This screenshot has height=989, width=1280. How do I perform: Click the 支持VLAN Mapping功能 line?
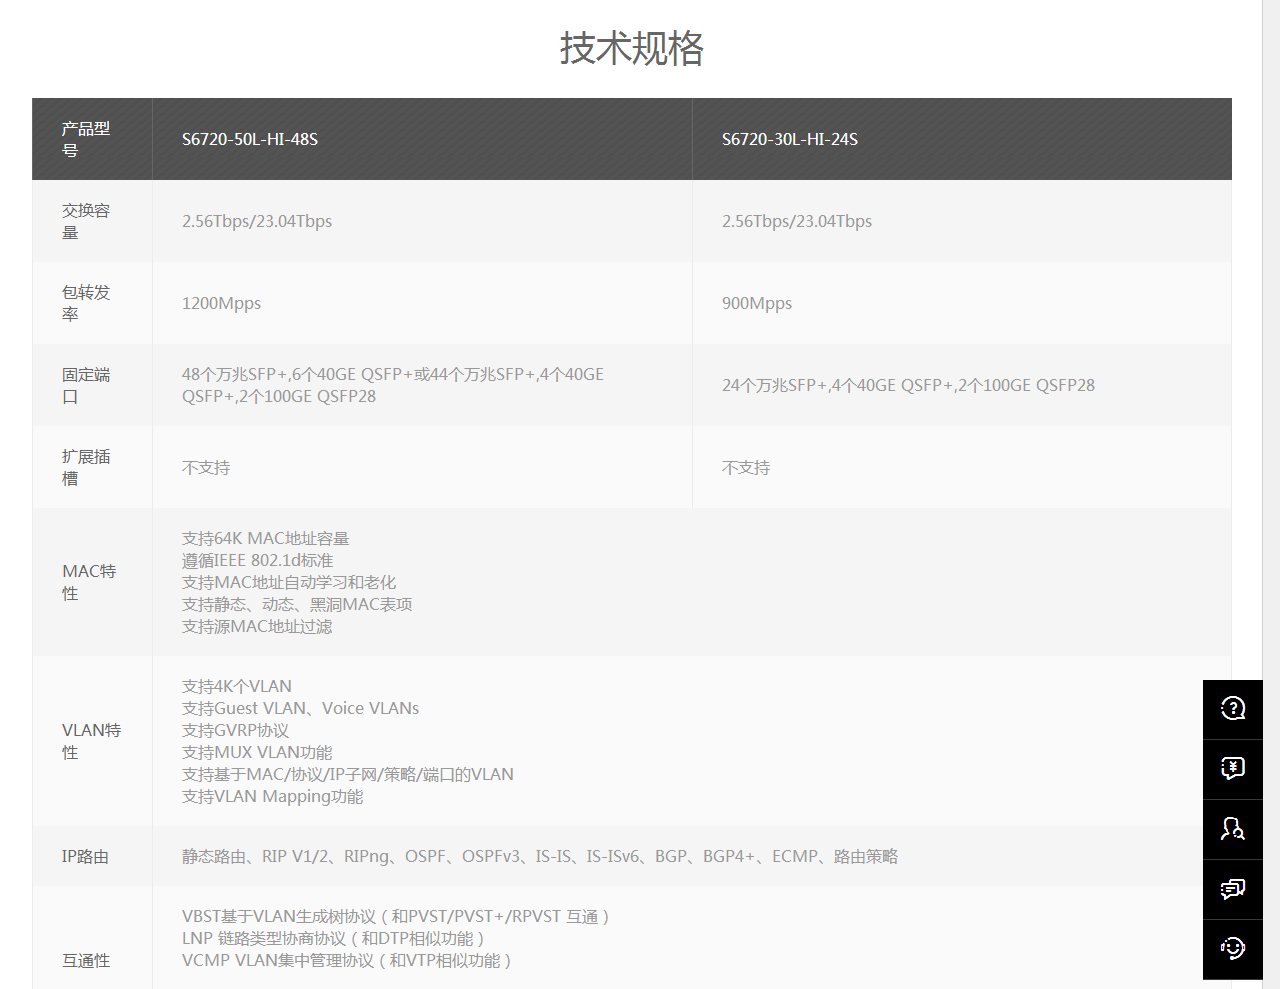[x=273, y=796]
